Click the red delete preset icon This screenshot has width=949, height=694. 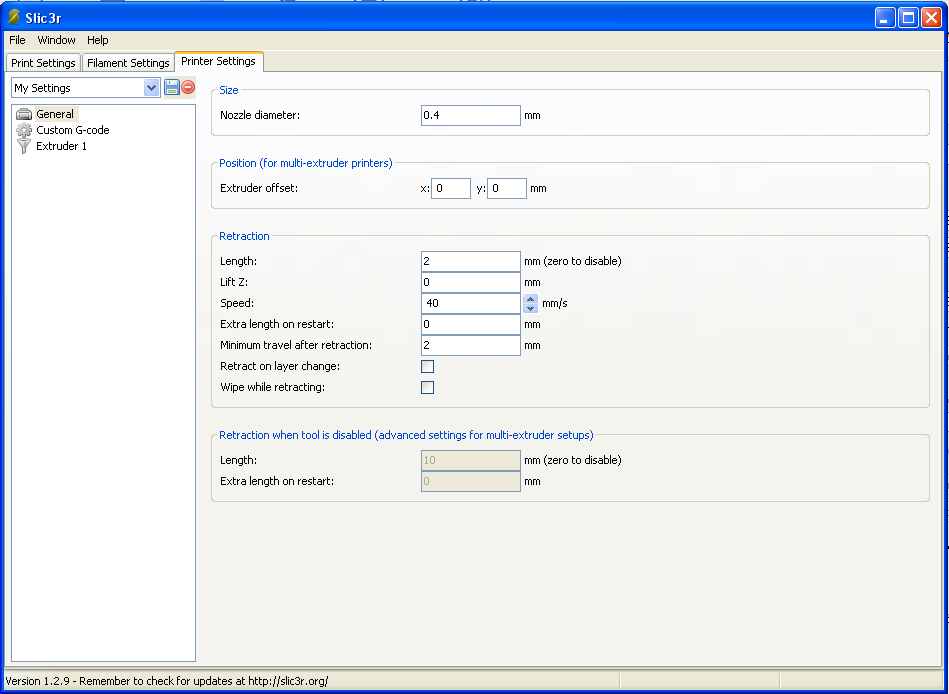click(x=188, y=87)
